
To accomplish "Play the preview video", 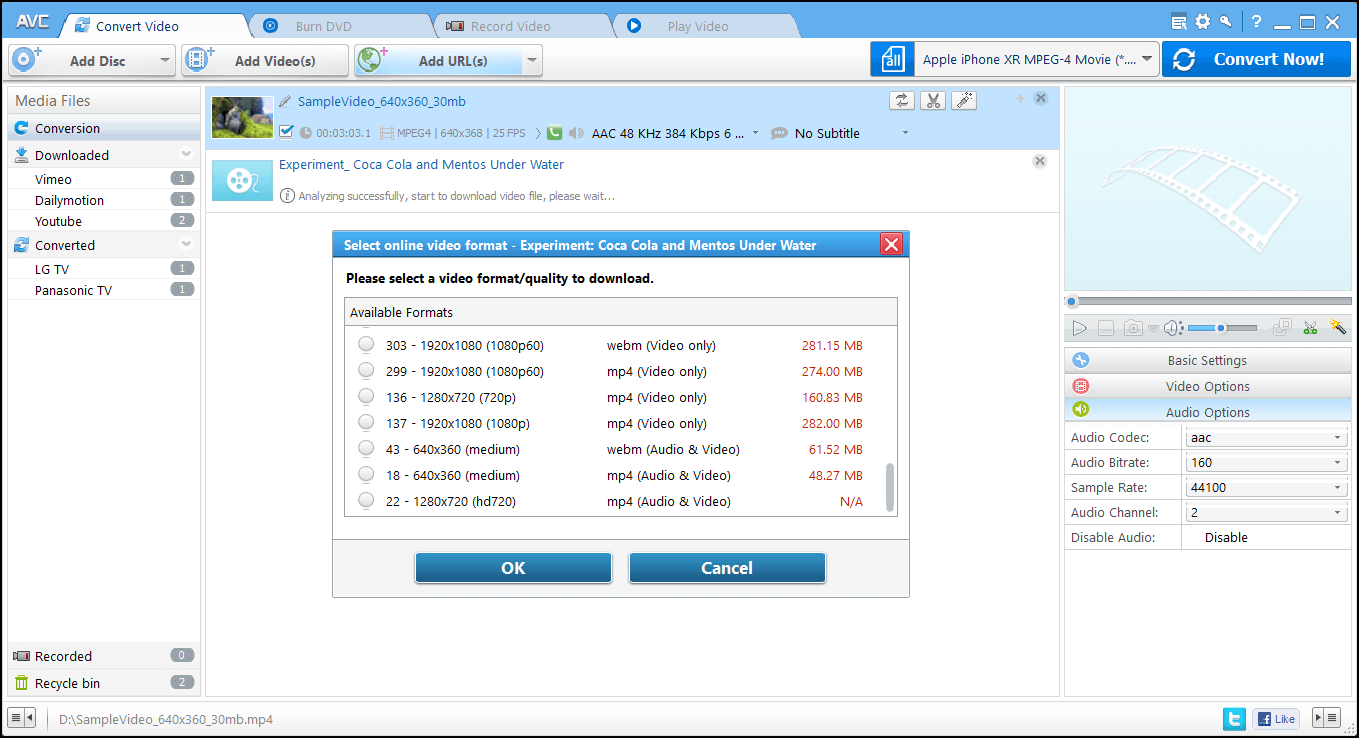I will pos(1079,328).
